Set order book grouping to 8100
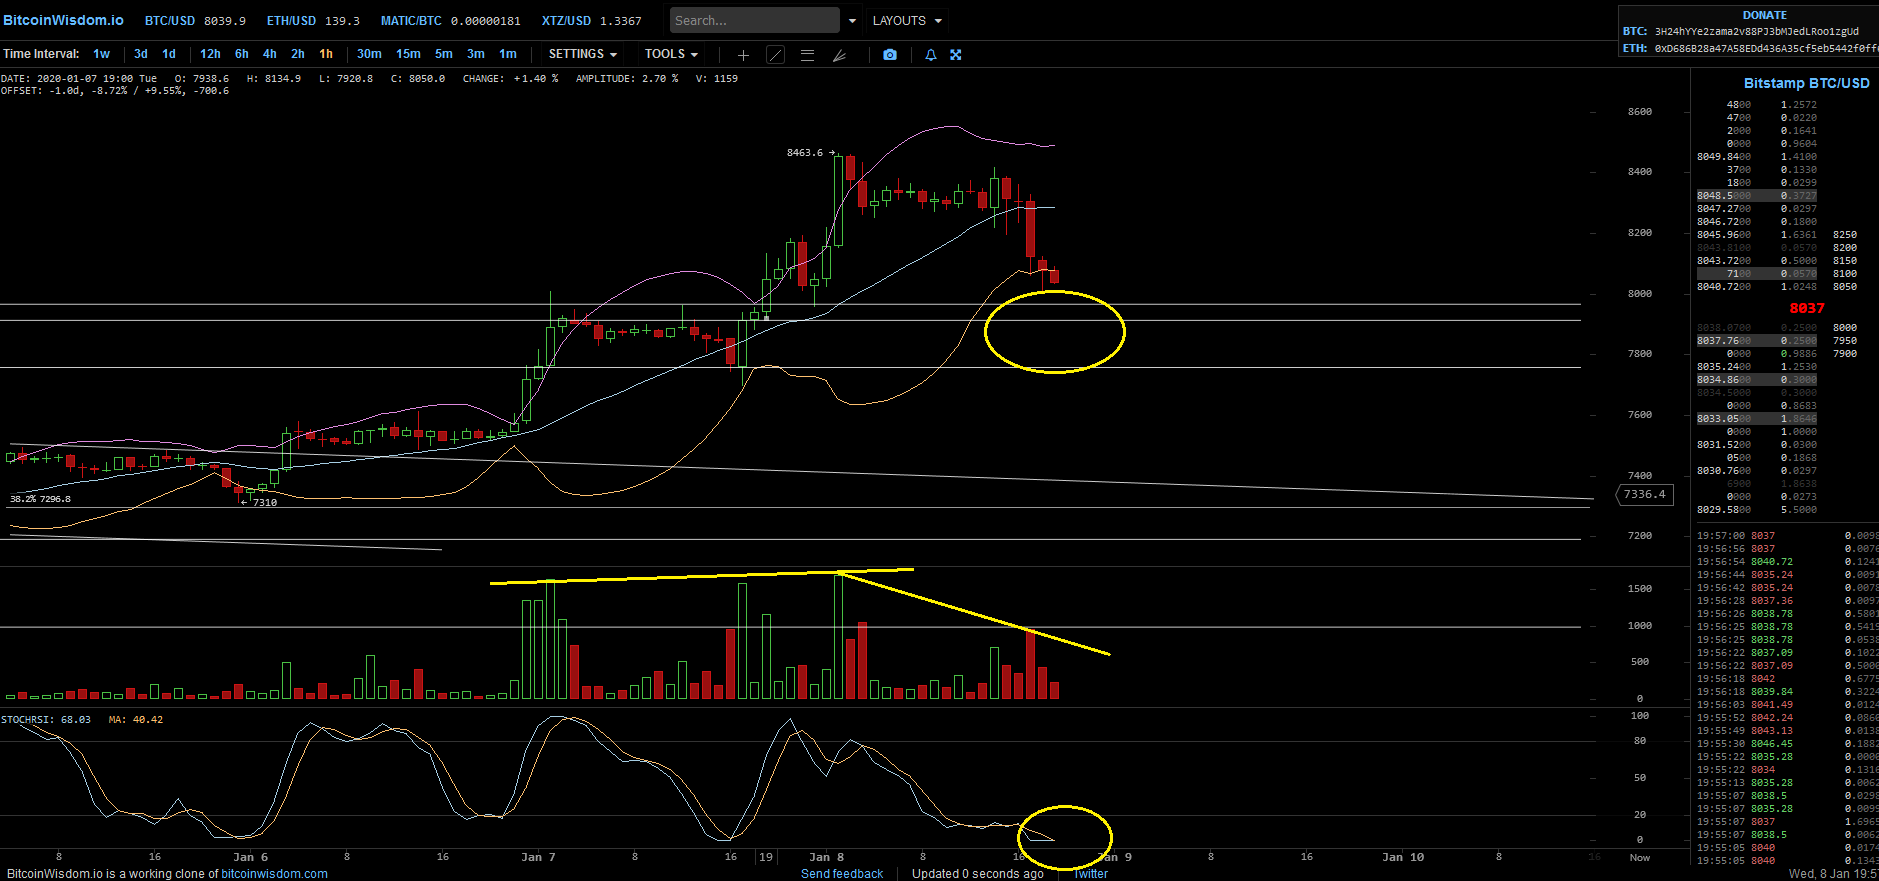This screenshot has width=1879, height=881. tap(1845, 274)
